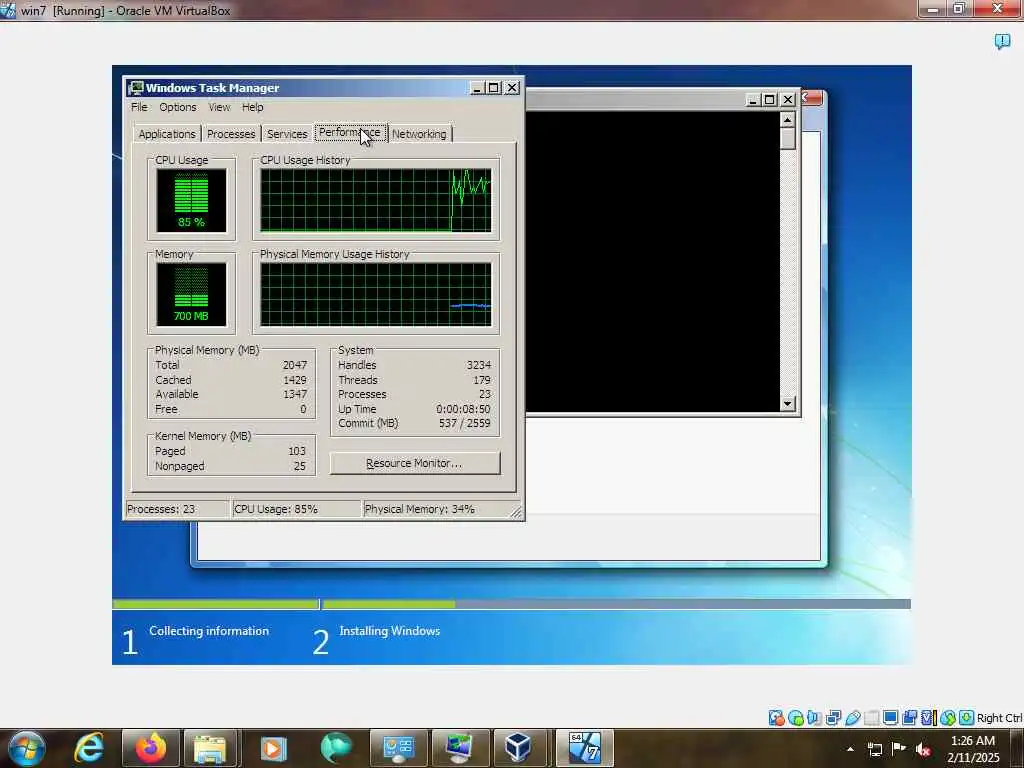Open the Control Panel taskbar icon

pyautogui.click(x=398, y=748)
